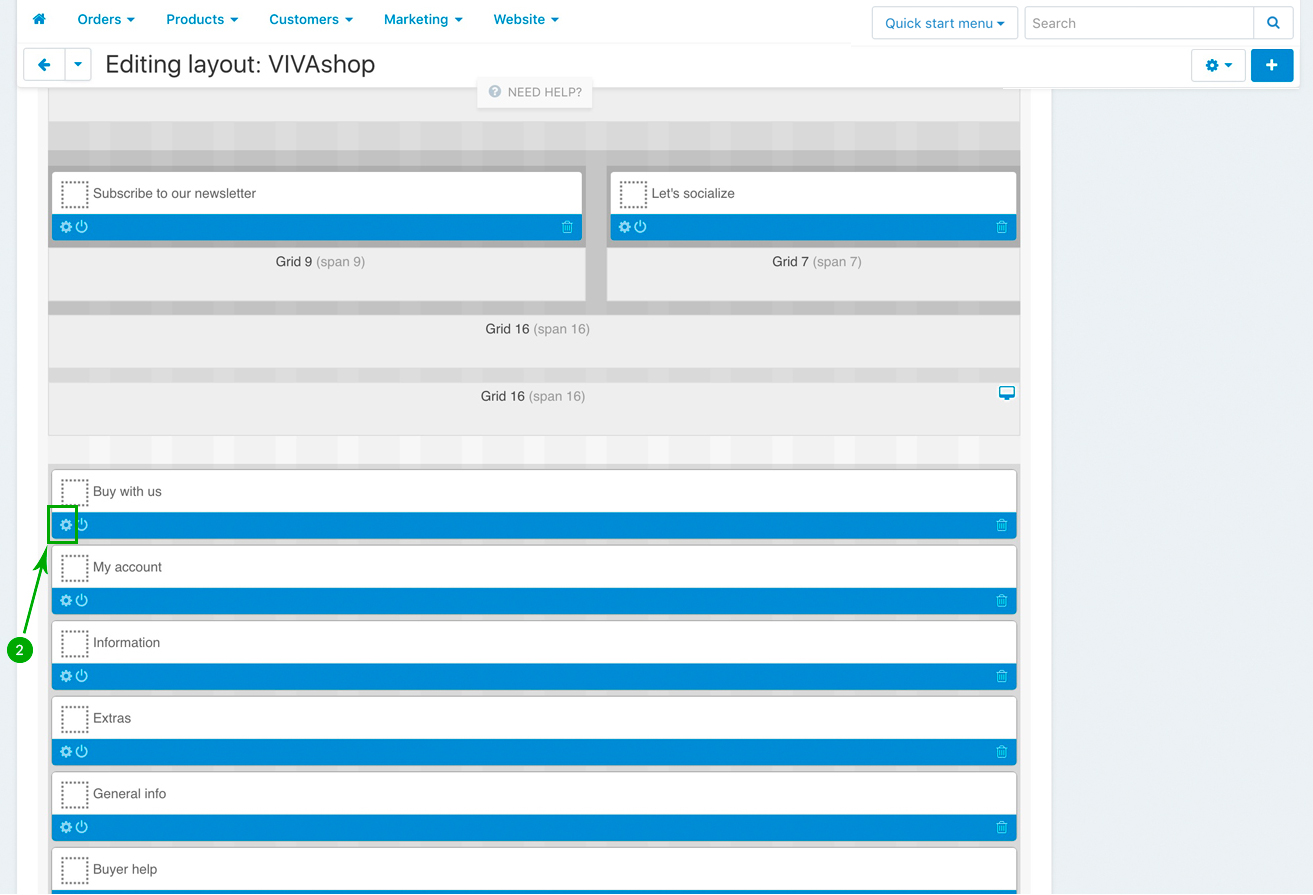Screen dimensions: 1313x895
Task: Delete the General info block
Action: (x=1001, y=827)
